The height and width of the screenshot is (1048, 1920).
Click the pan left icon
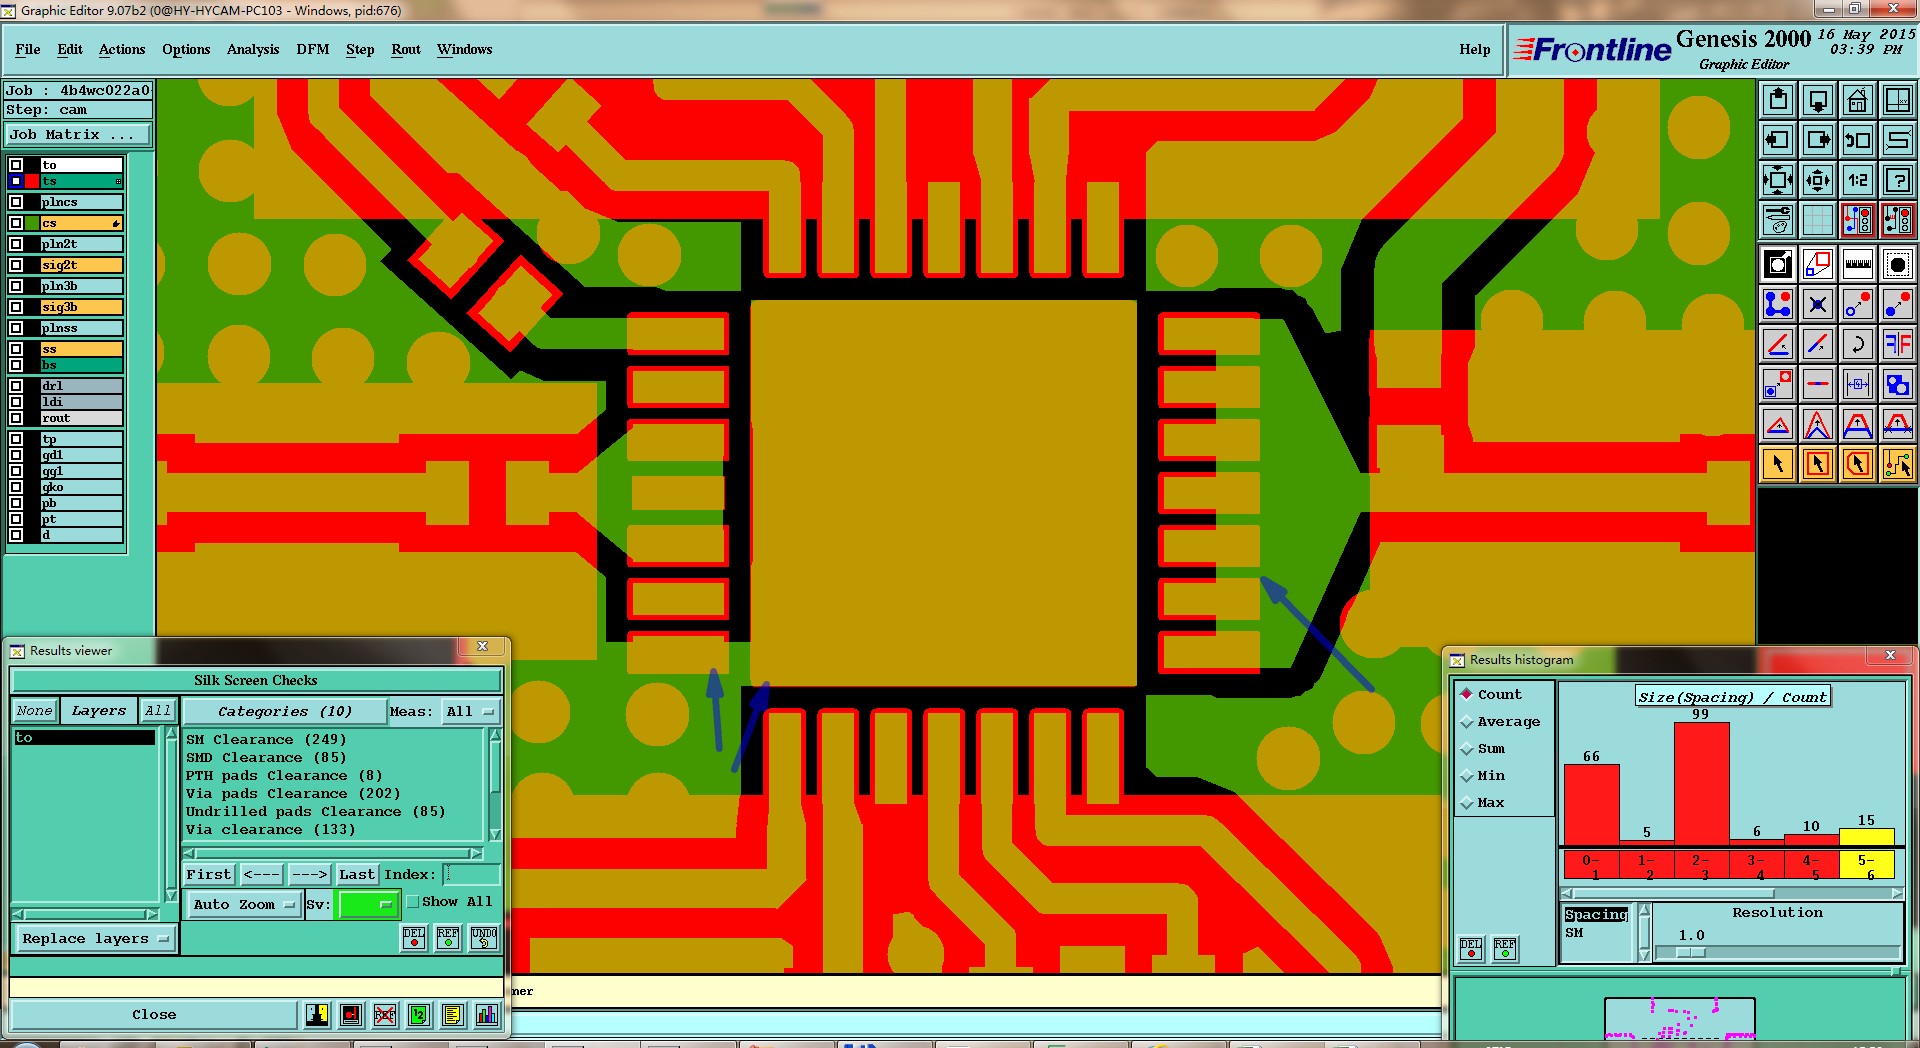1778,140
